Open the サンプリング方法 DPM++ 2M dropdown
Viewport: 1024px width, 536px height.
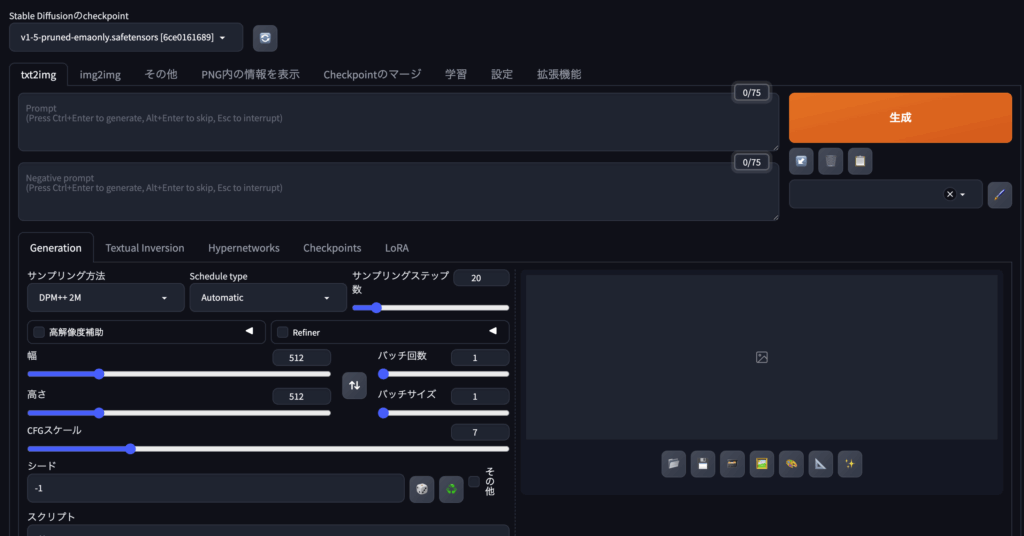click(106, 298)
